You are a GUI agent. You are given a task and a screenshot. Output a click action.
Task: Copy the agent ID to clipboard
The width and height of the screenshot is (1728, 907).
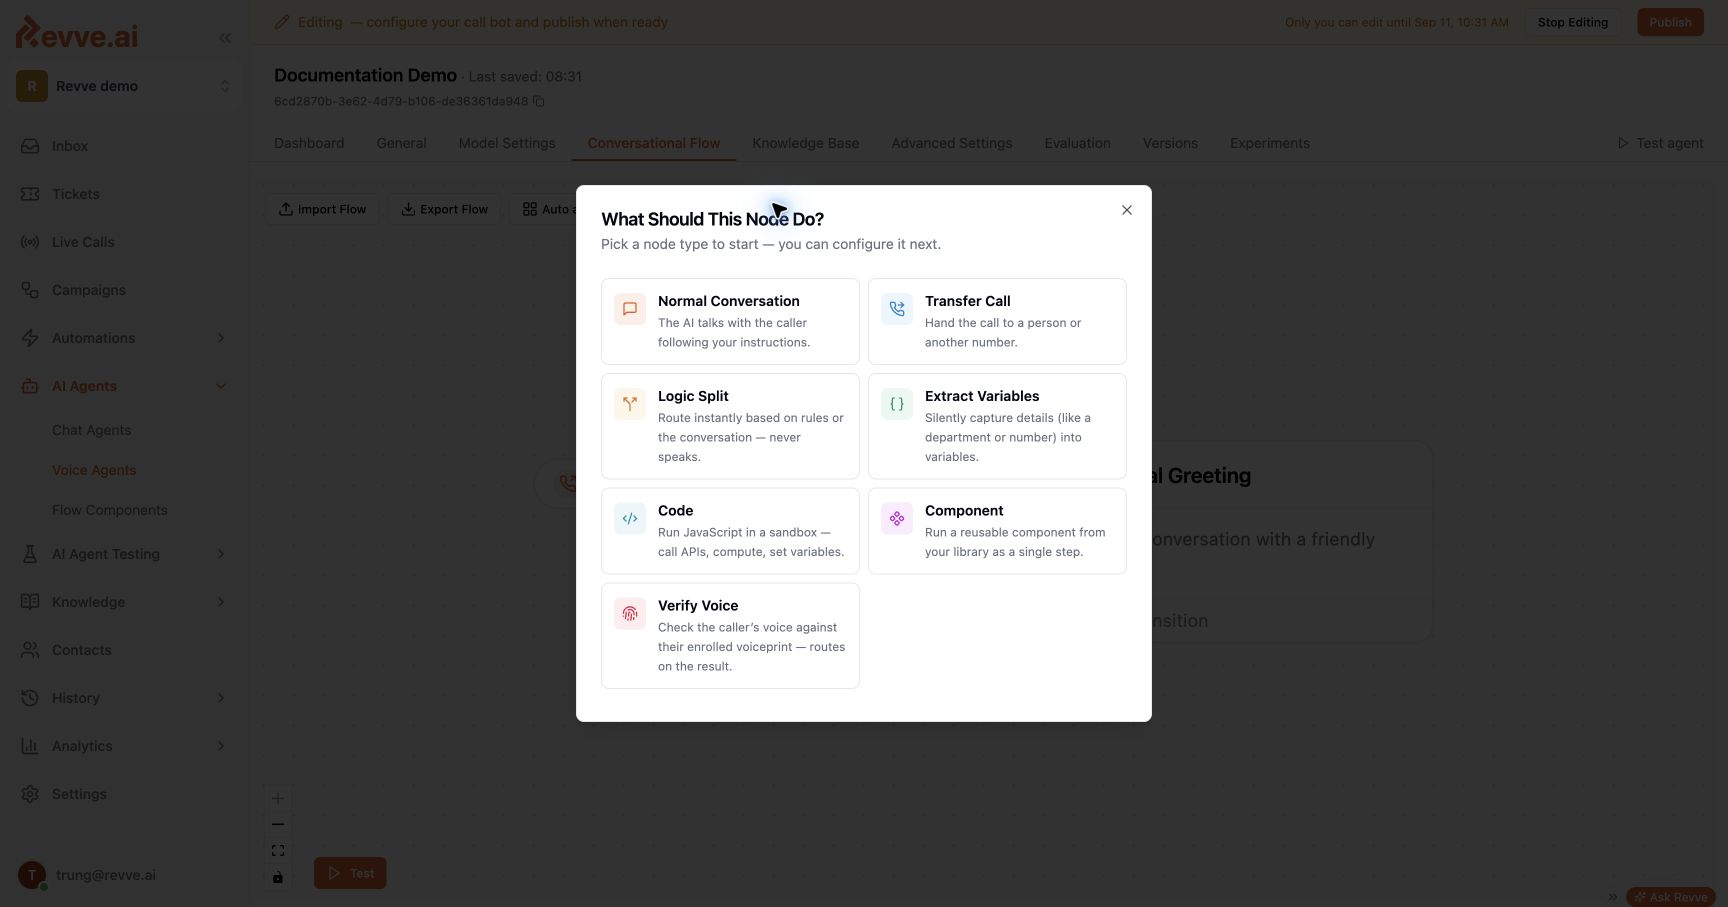point(539,101)
